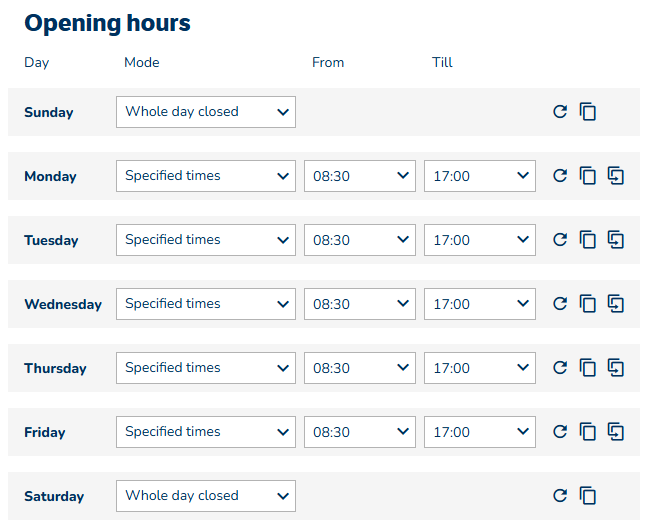Copy Saturday's hours icon
648x530 pixels.
pyautogui.click(x=588, y=496)
